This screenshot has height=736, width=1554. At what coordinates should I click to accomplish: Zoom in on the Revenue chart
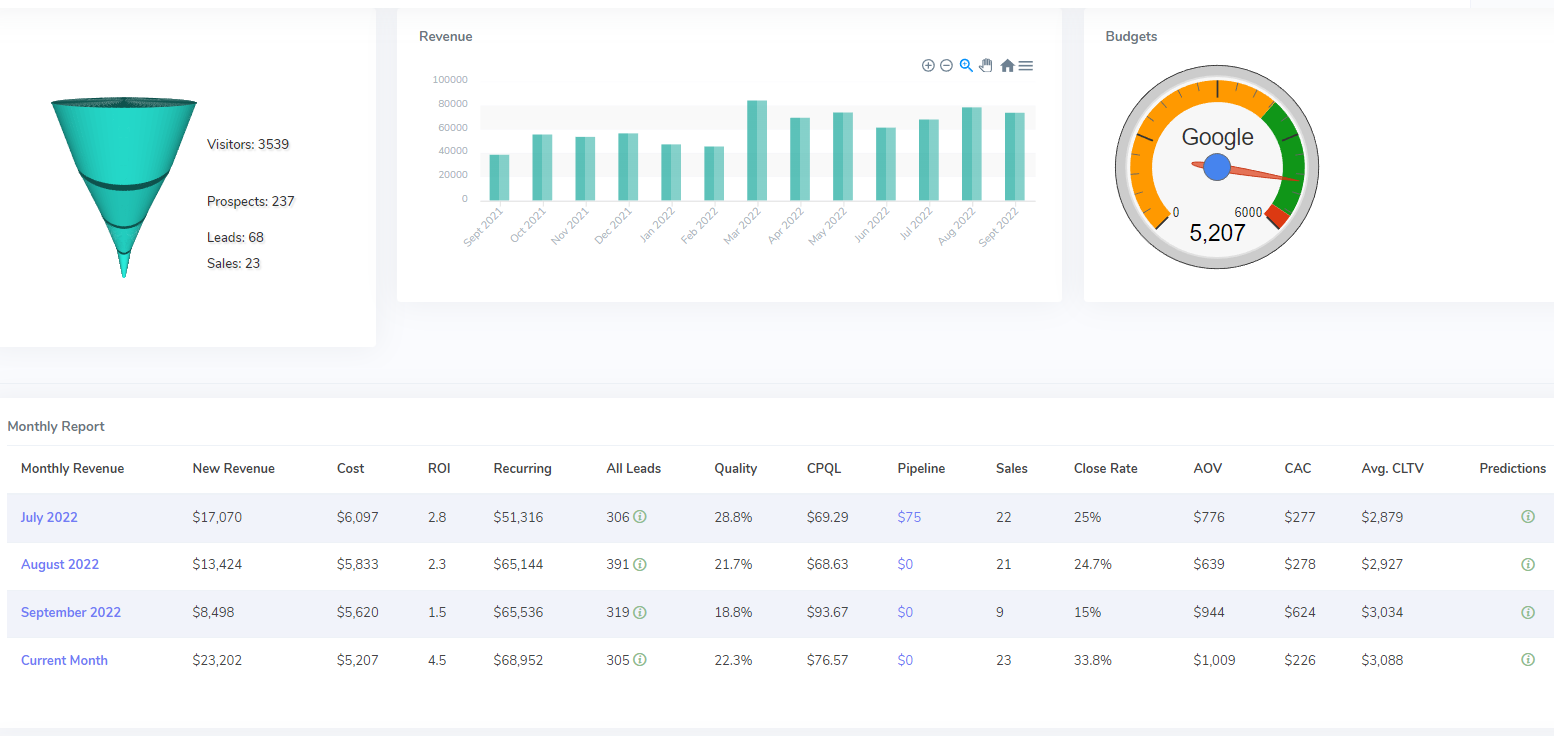[x=927, y=65]
